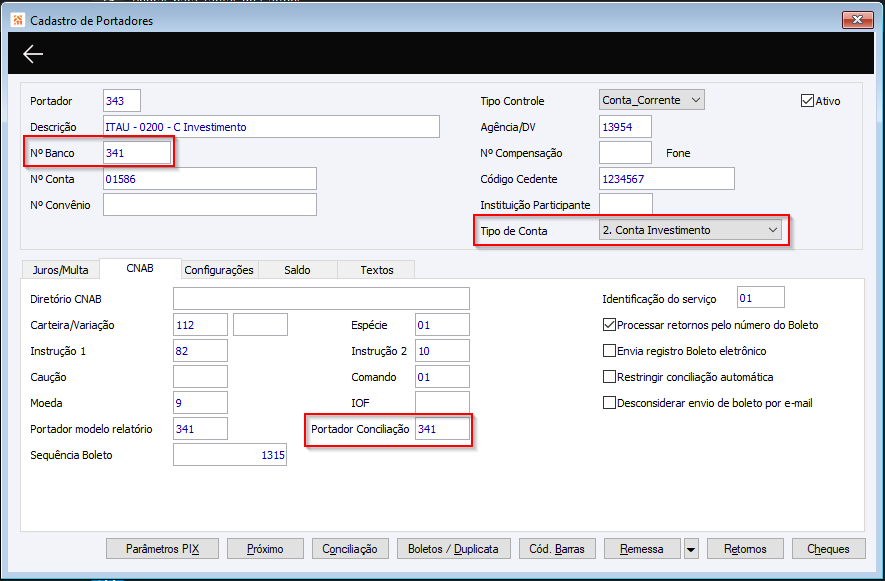Uncheck Processar retornos pelo número do Boleto
This screenshot has height=581, width=885.
point(609,325)
